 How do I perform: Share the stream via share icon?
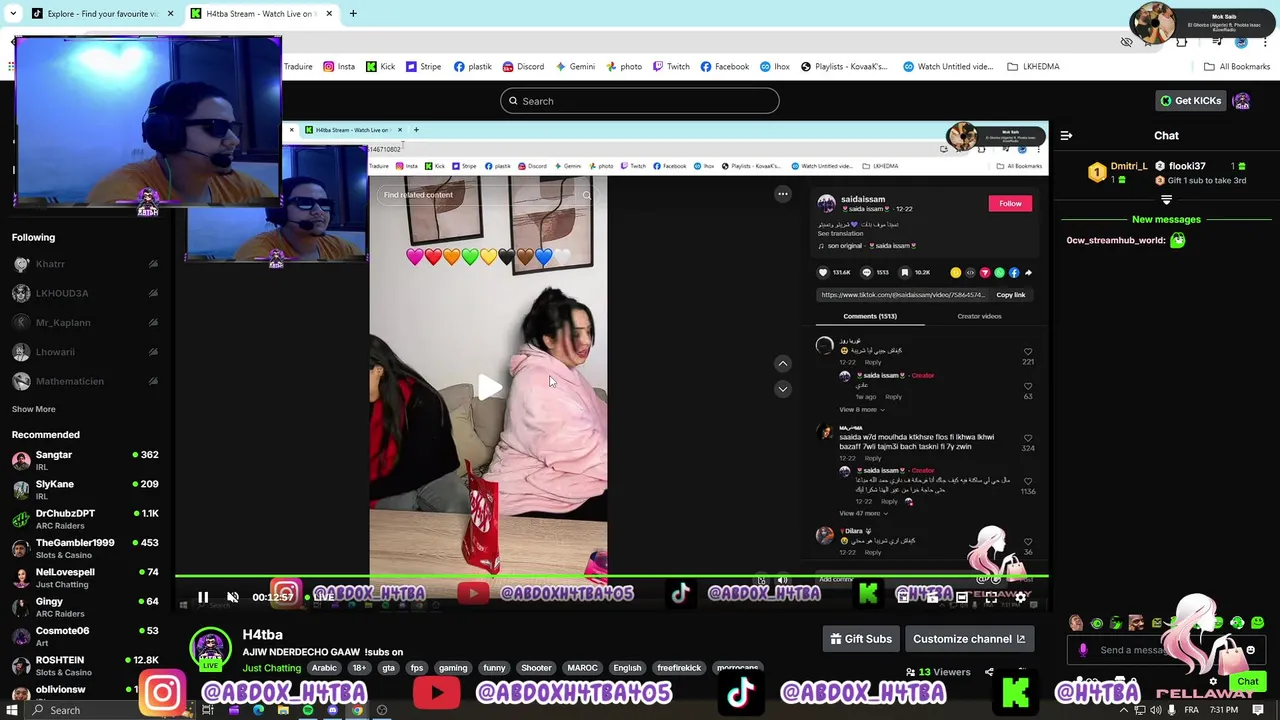pos(989,672)
